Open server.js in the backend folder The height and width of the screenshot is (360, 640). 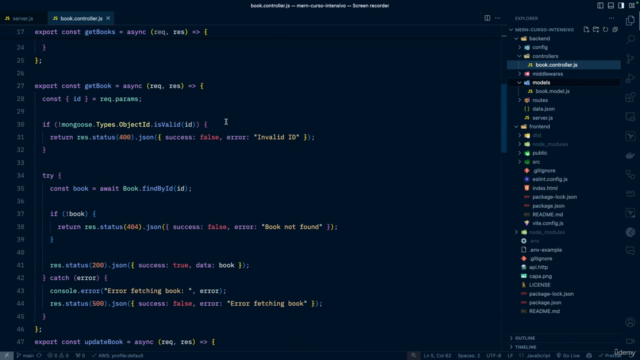tap(542, 118)
